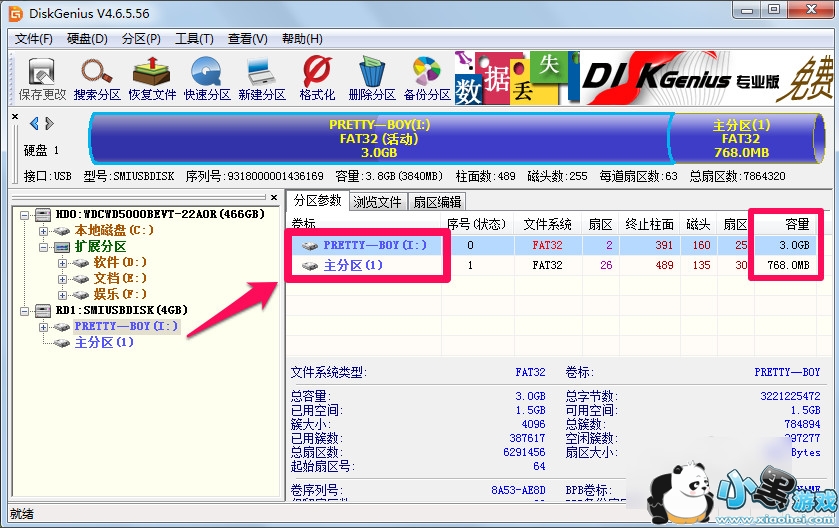Open Search Partition (搜索分区) tool
The width and height of the screenshot is (839, 528).
[97, 79]
